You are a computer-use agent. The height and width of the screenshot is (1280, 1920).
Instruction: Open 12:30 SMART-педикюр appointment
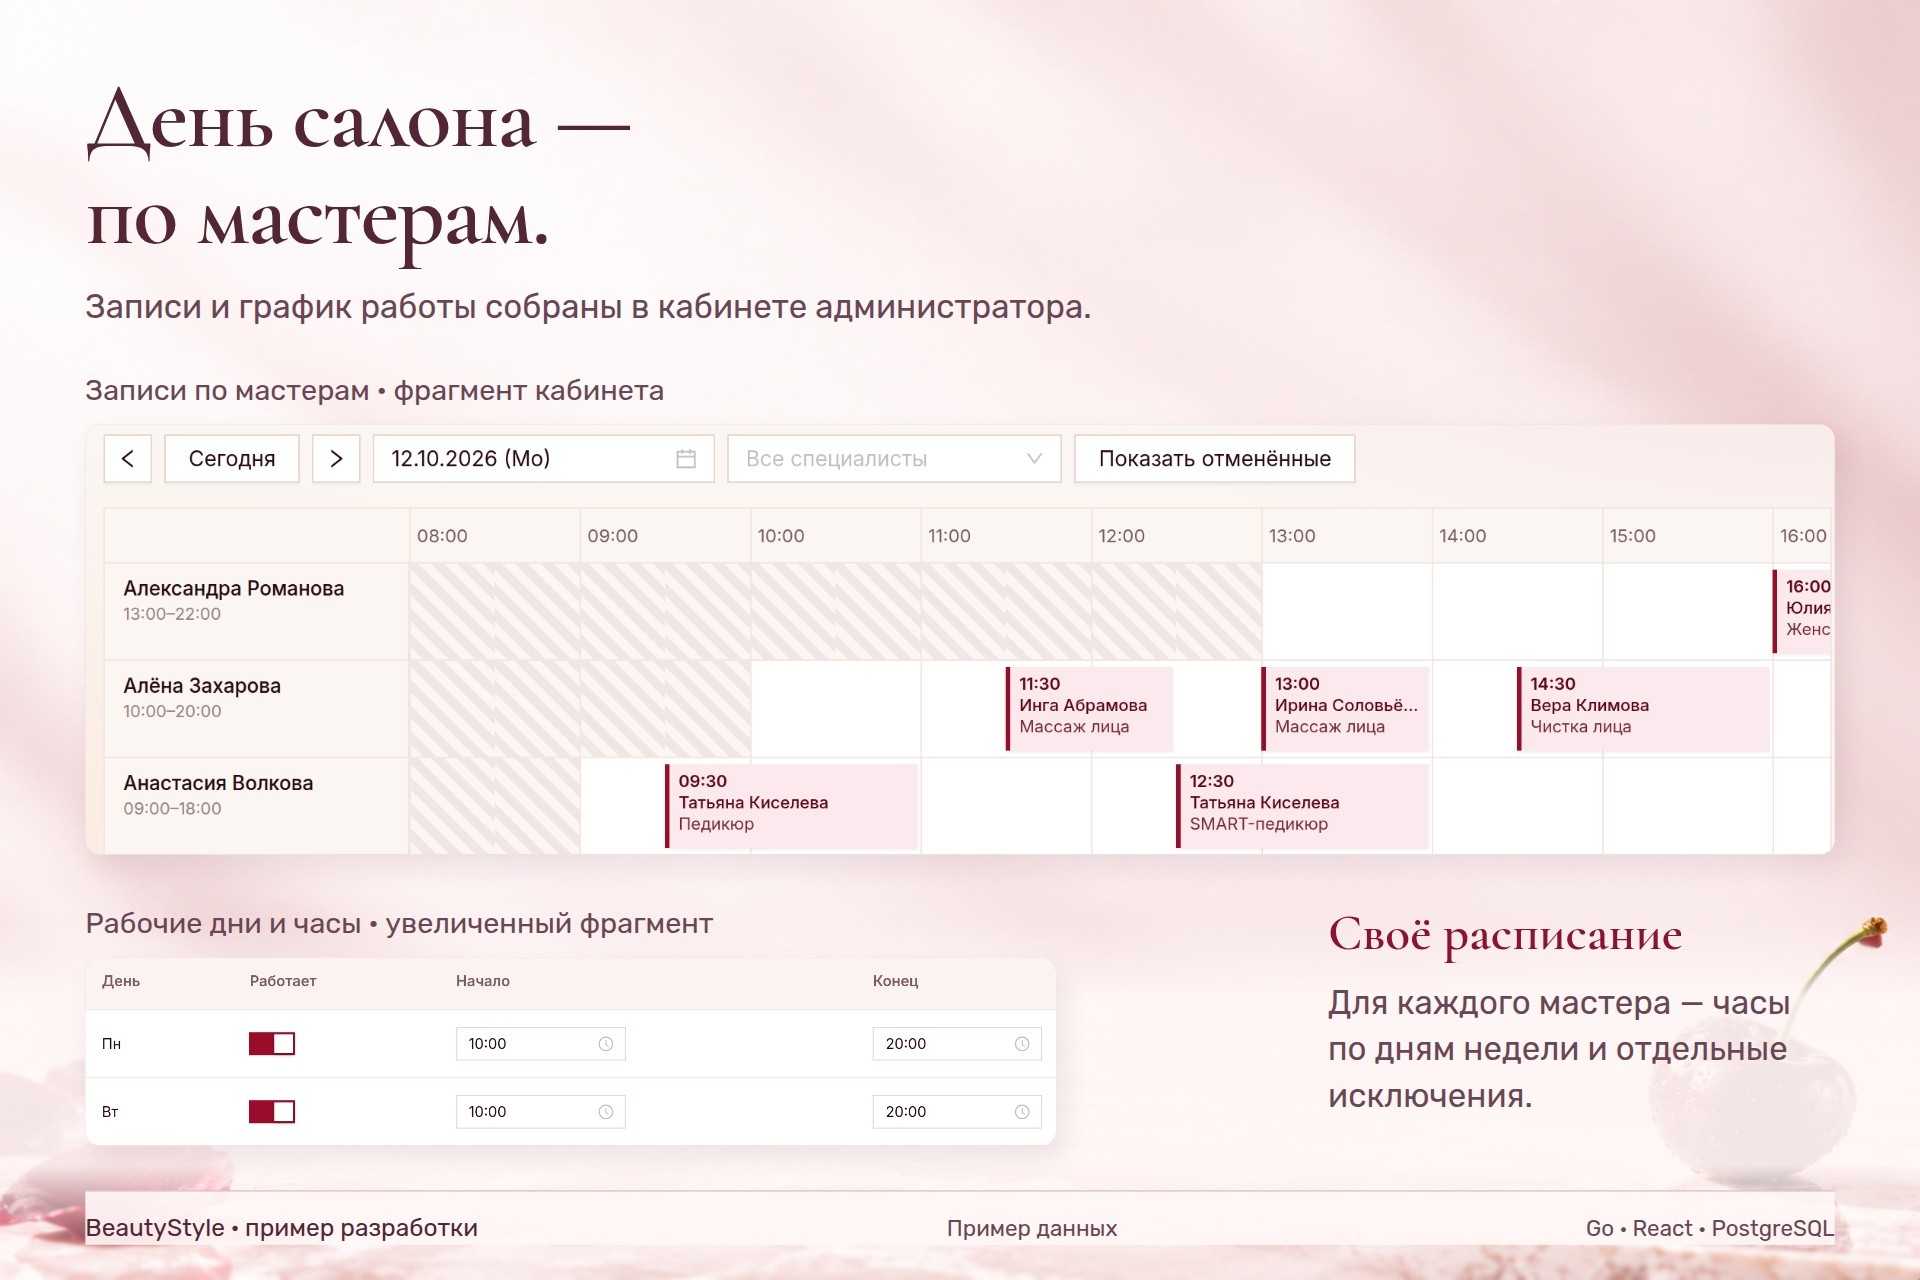coord(1302,806)
